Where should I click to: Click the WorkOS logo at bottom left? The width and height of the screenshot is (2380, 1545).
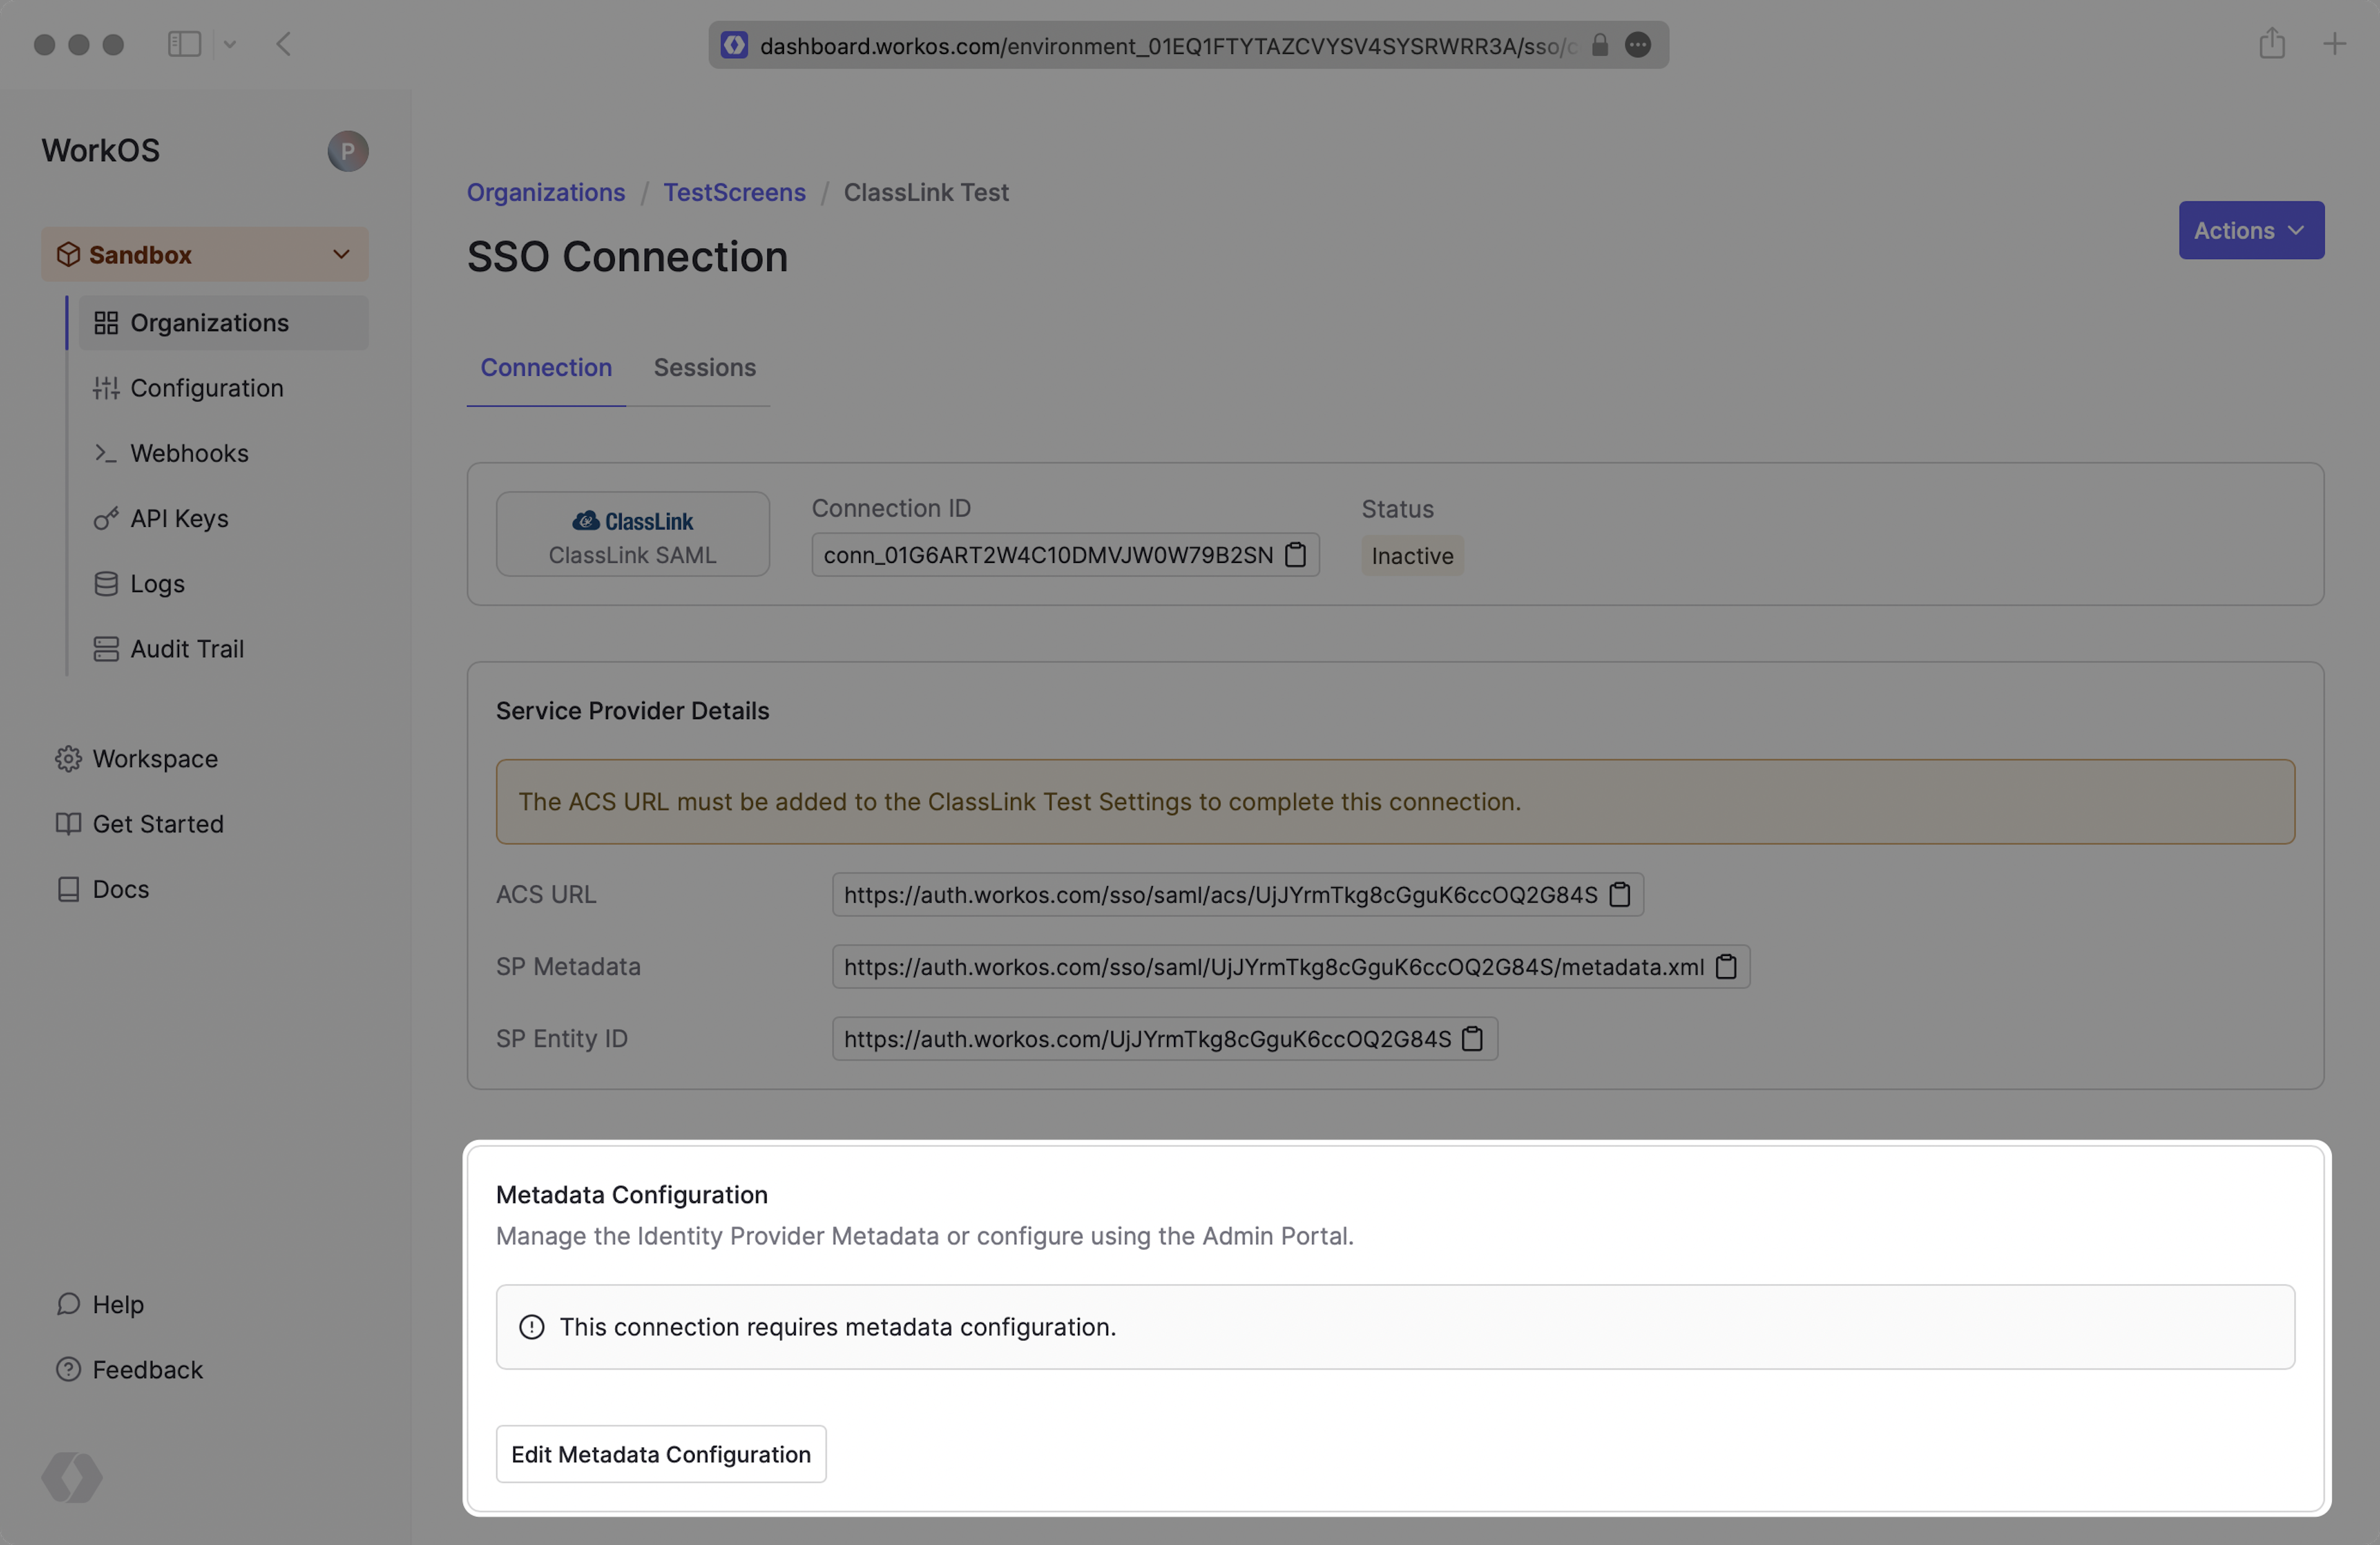(72, 1477)
